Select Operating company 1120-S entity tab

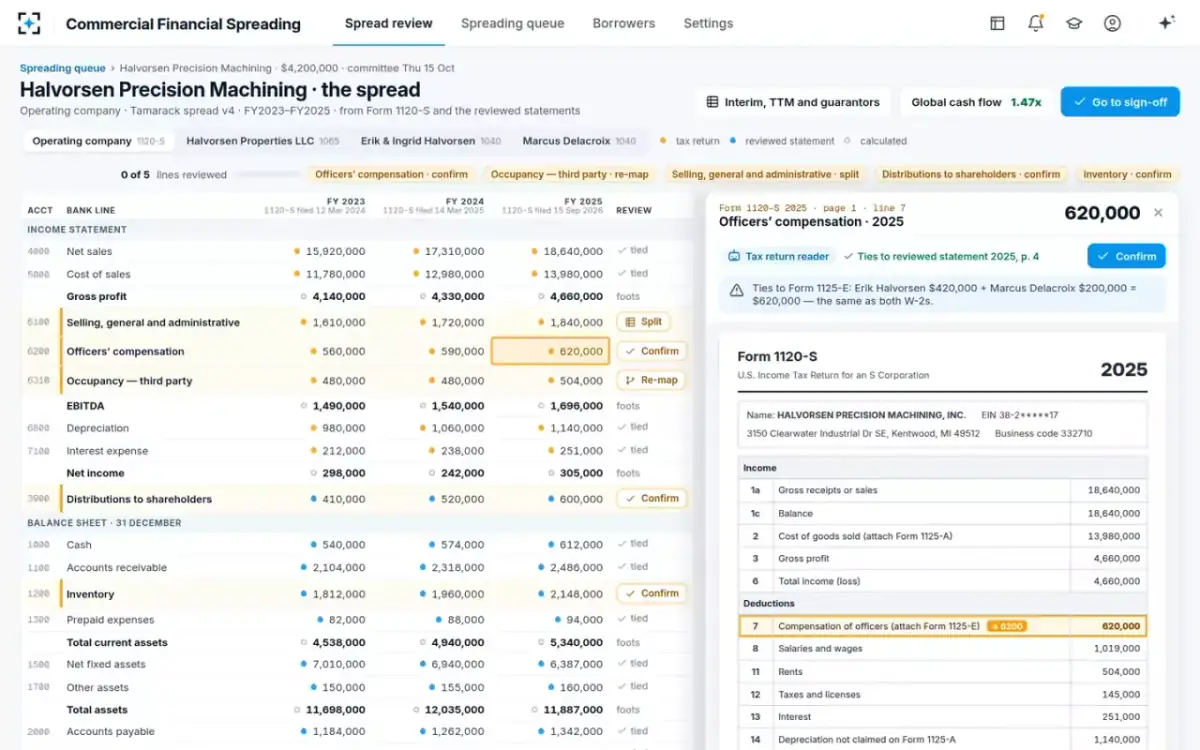tap(98, 141)
